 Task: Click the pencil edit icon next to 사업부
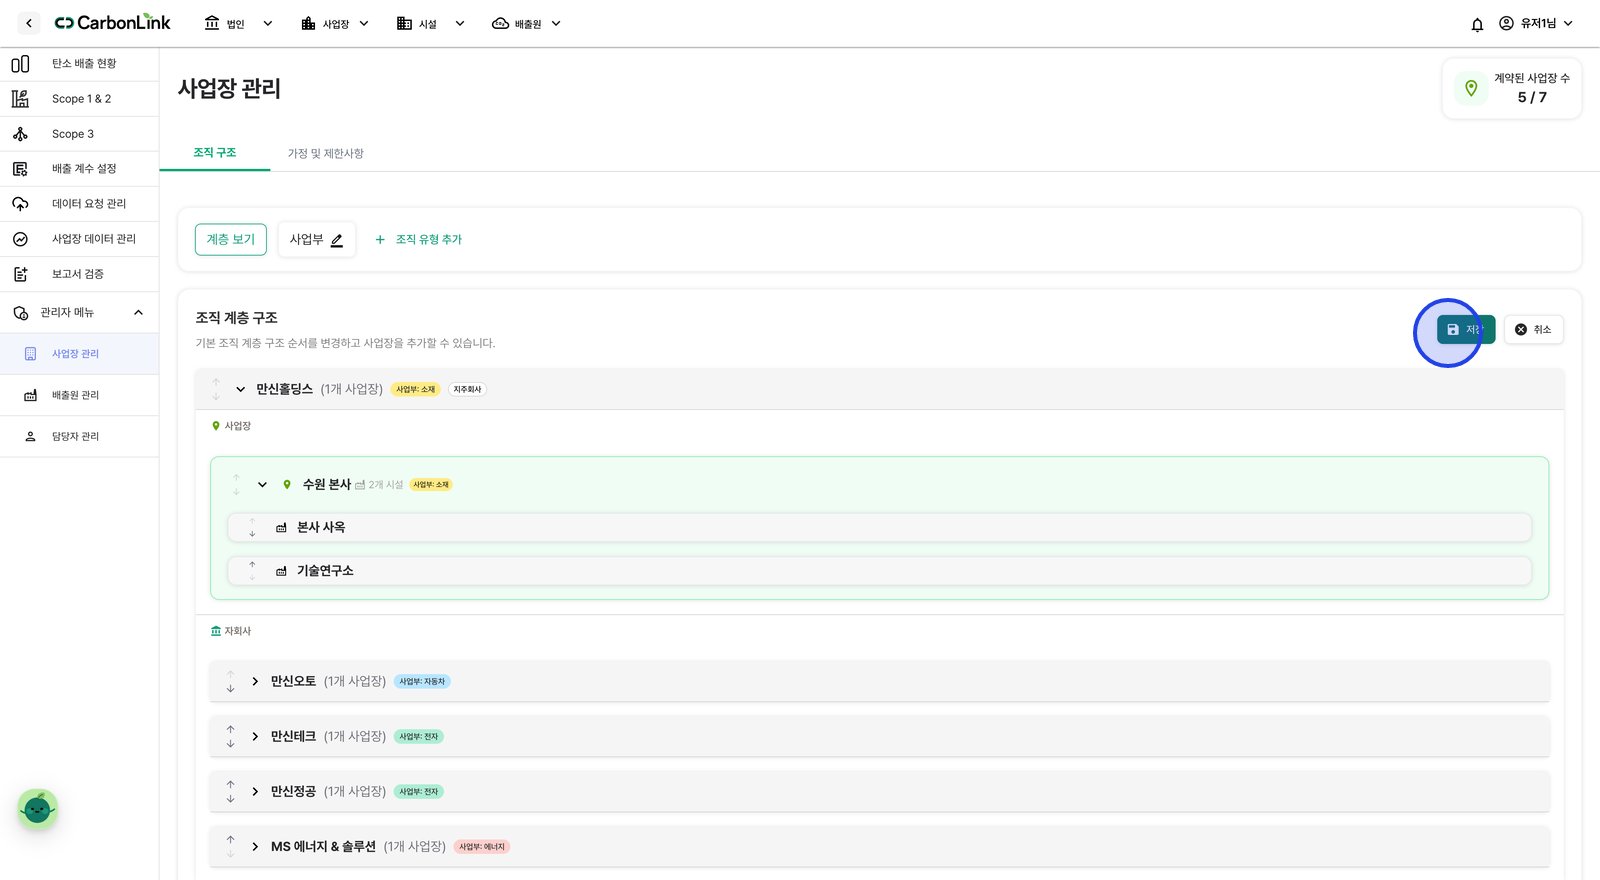[337, 240]
